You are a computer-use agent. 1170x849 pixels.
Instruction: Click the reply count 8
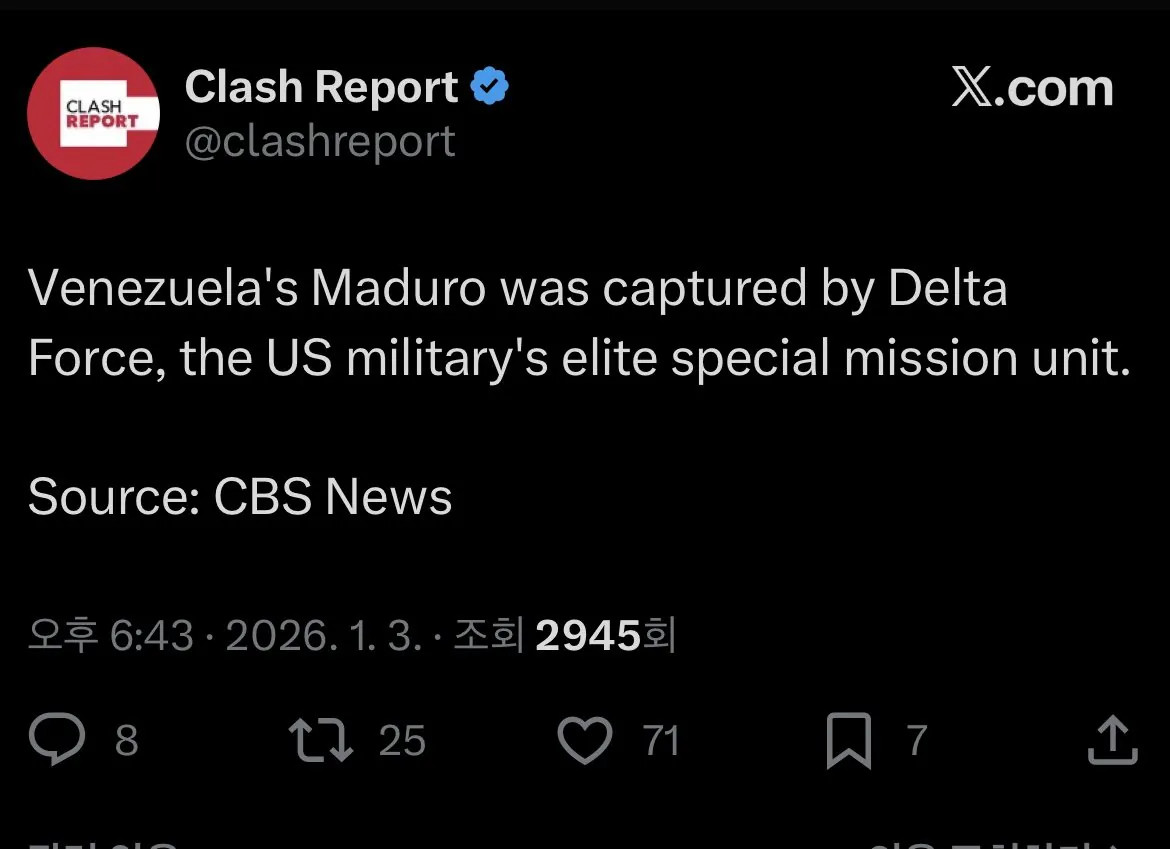pos(126,741)
